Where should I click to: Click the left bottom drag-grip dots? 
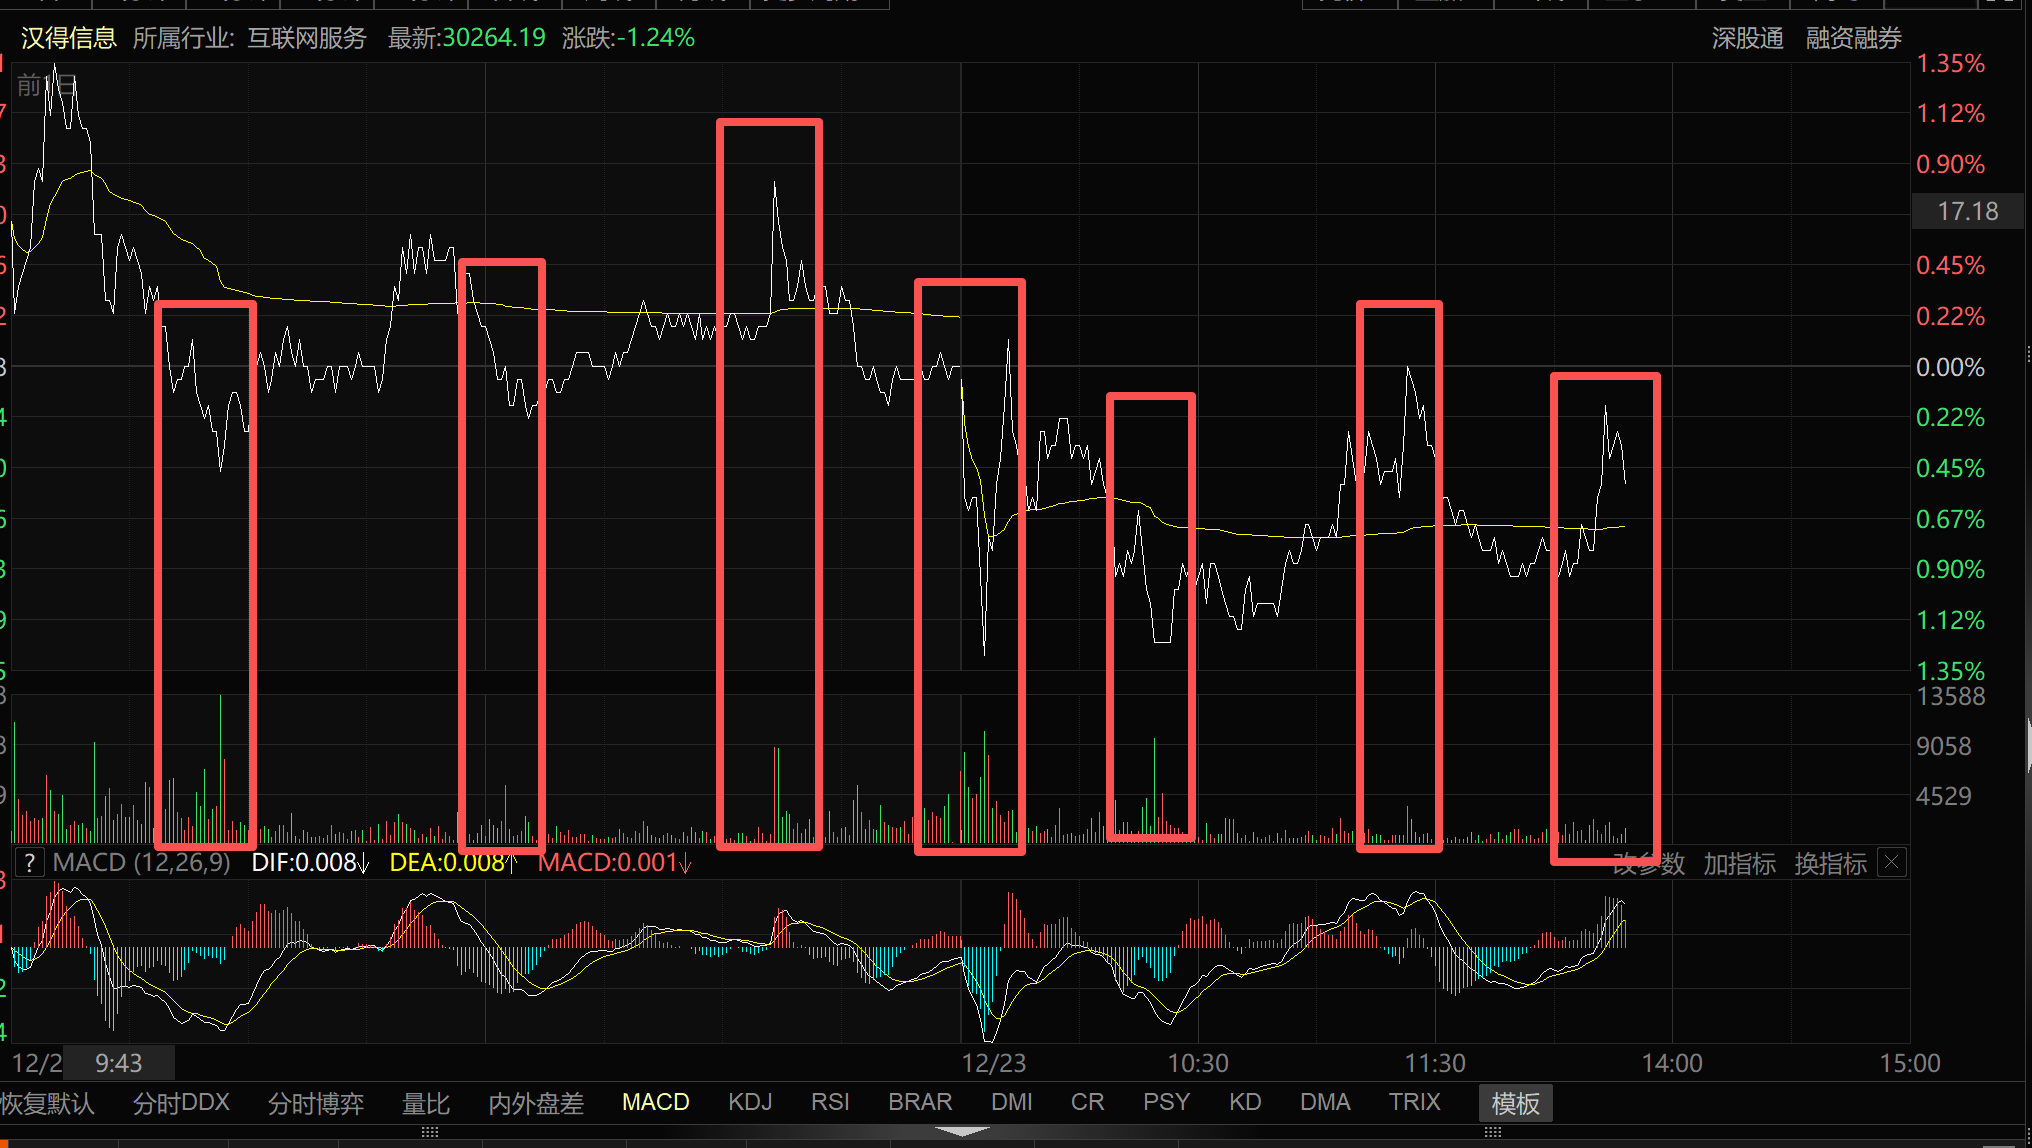(x=430, y=1132)
